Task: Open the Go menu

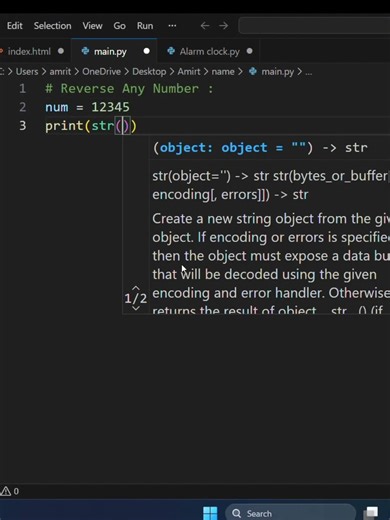Action: pyautogui.click(x=119, y=26)
